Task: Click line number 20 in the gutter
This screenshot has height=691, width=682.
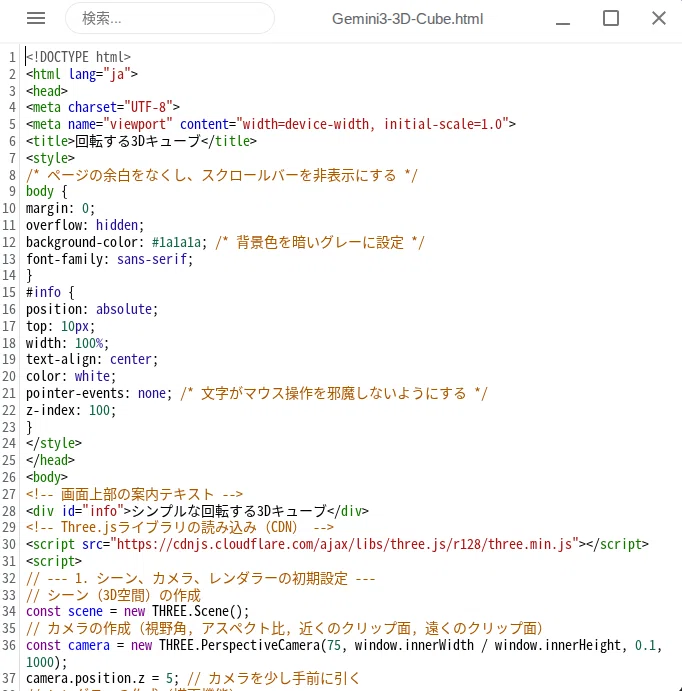Action: click(x=9, y=376)
